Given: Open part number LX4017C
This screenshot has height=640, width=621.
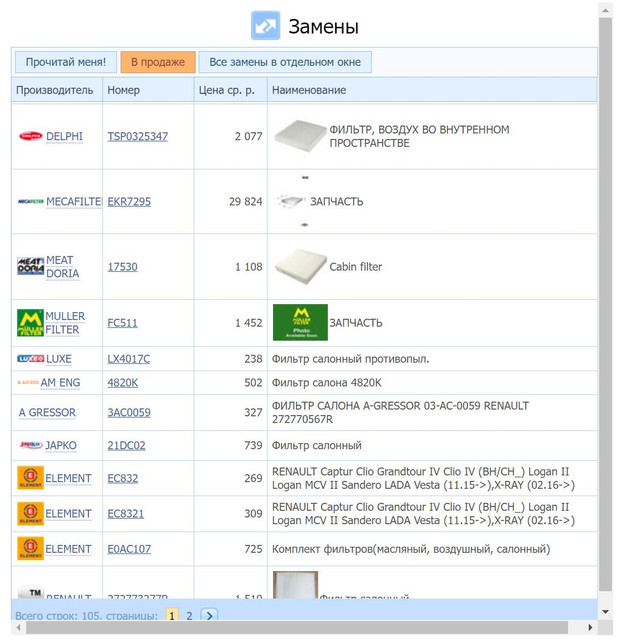Looking at the screenshot, I should point(129,359).
